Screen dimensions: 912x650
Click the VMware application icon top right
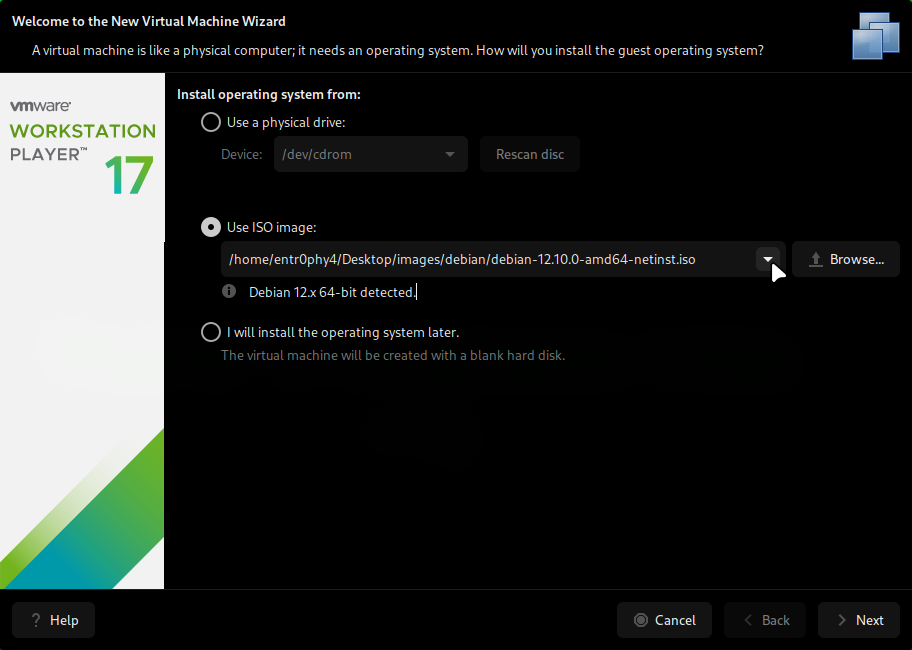tap(874, 36)
